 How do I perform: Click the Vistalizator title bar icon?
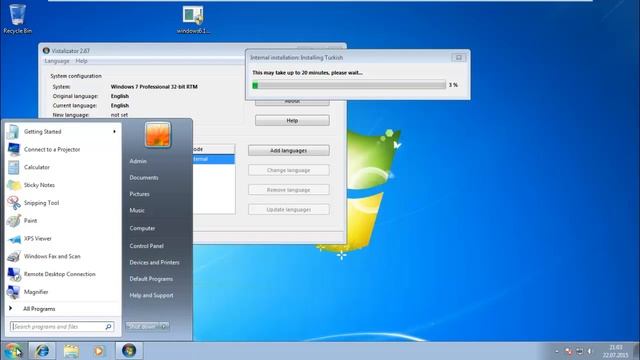[x=46, y=51]
